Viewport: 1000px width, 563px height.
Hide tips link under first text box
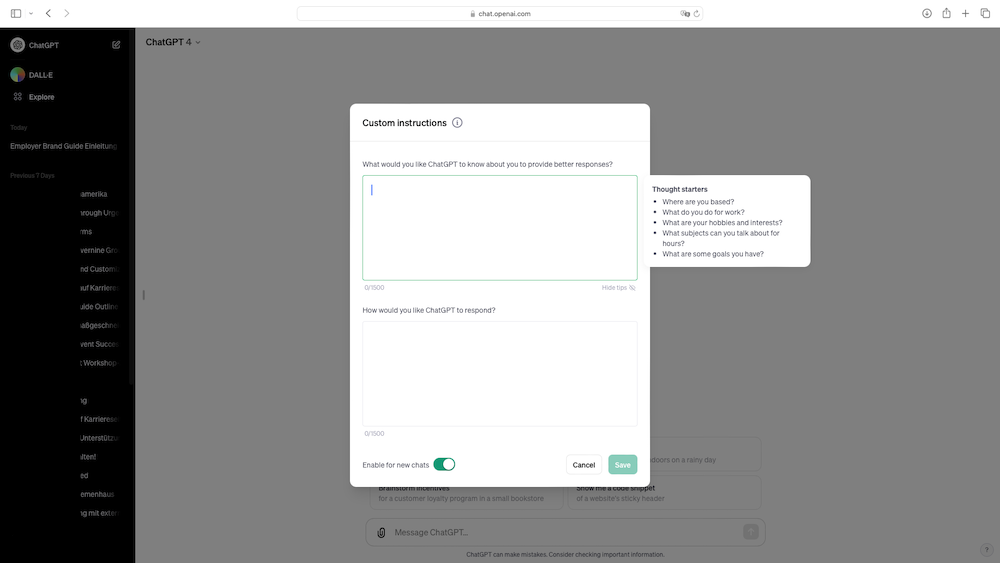coord(618,288)
